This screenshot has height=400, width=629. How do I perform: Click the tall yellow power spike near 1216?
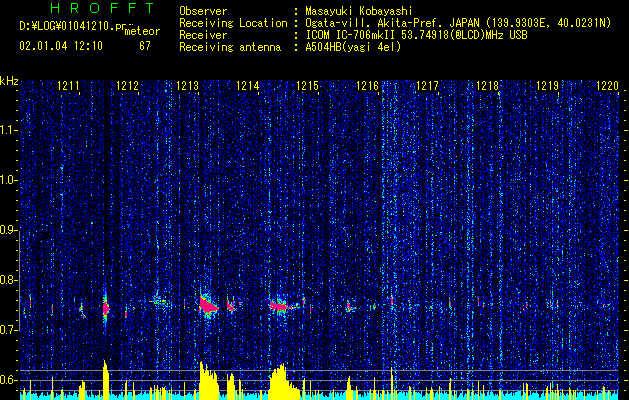pos(392,383)
